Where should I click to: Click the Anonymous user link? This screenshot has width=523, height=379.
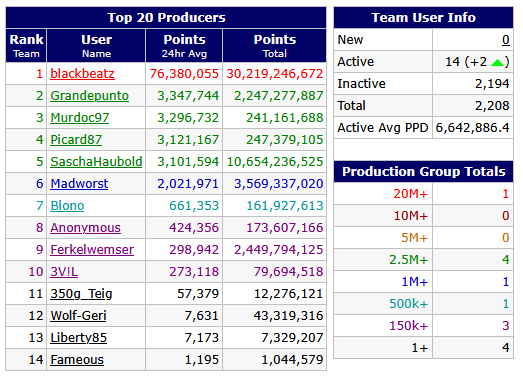[85, 228]
